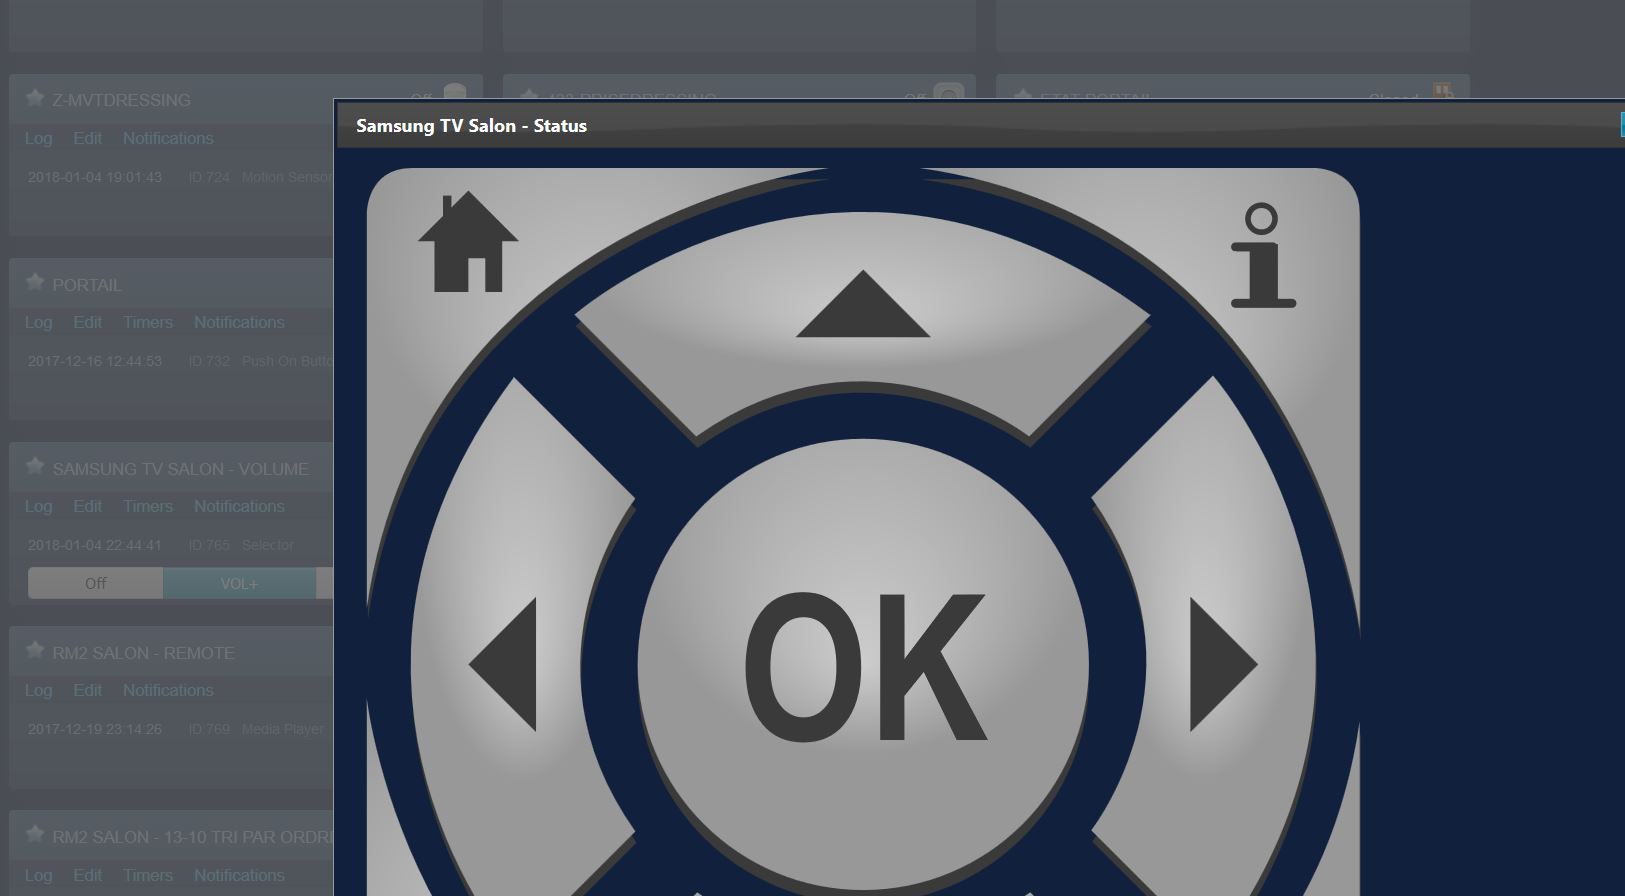This screenshot has height=896, width=1625.
Task: Star the Z-MVTDRESSING device as favorite
Action: coord(35,98)
